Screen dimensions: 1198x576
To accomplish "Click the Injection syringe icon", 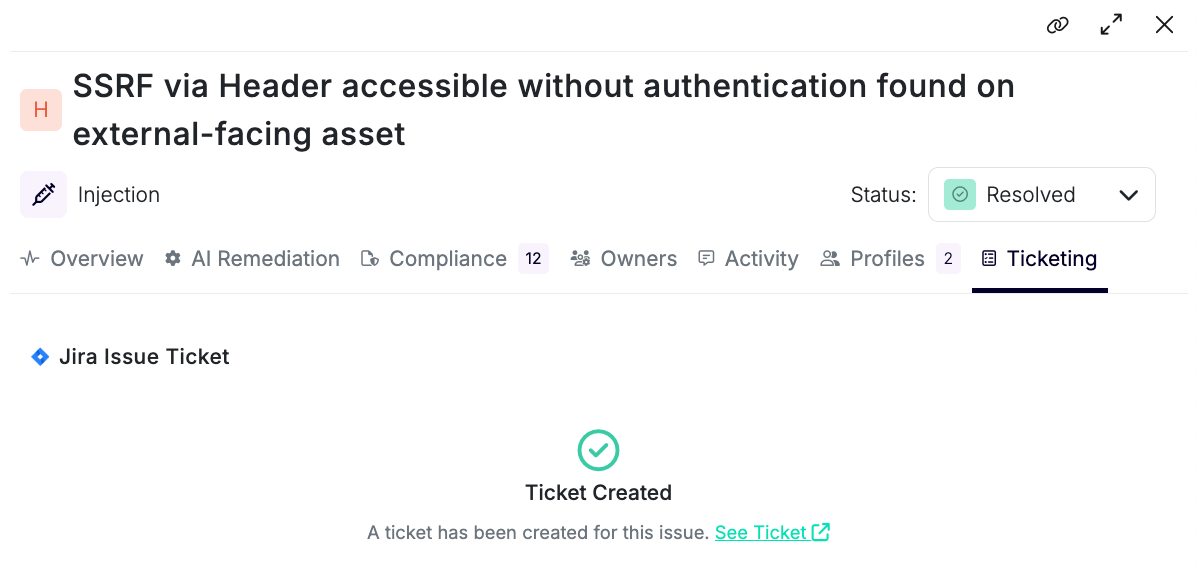I will click(43, 195).
